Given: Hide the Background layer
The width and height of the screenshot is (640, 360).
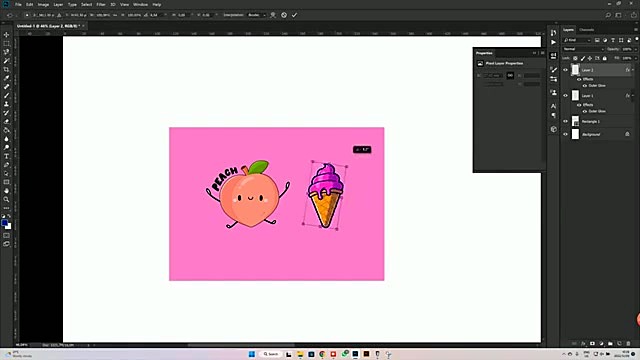Looking at the screenshot, I should (x=565, y=134).
